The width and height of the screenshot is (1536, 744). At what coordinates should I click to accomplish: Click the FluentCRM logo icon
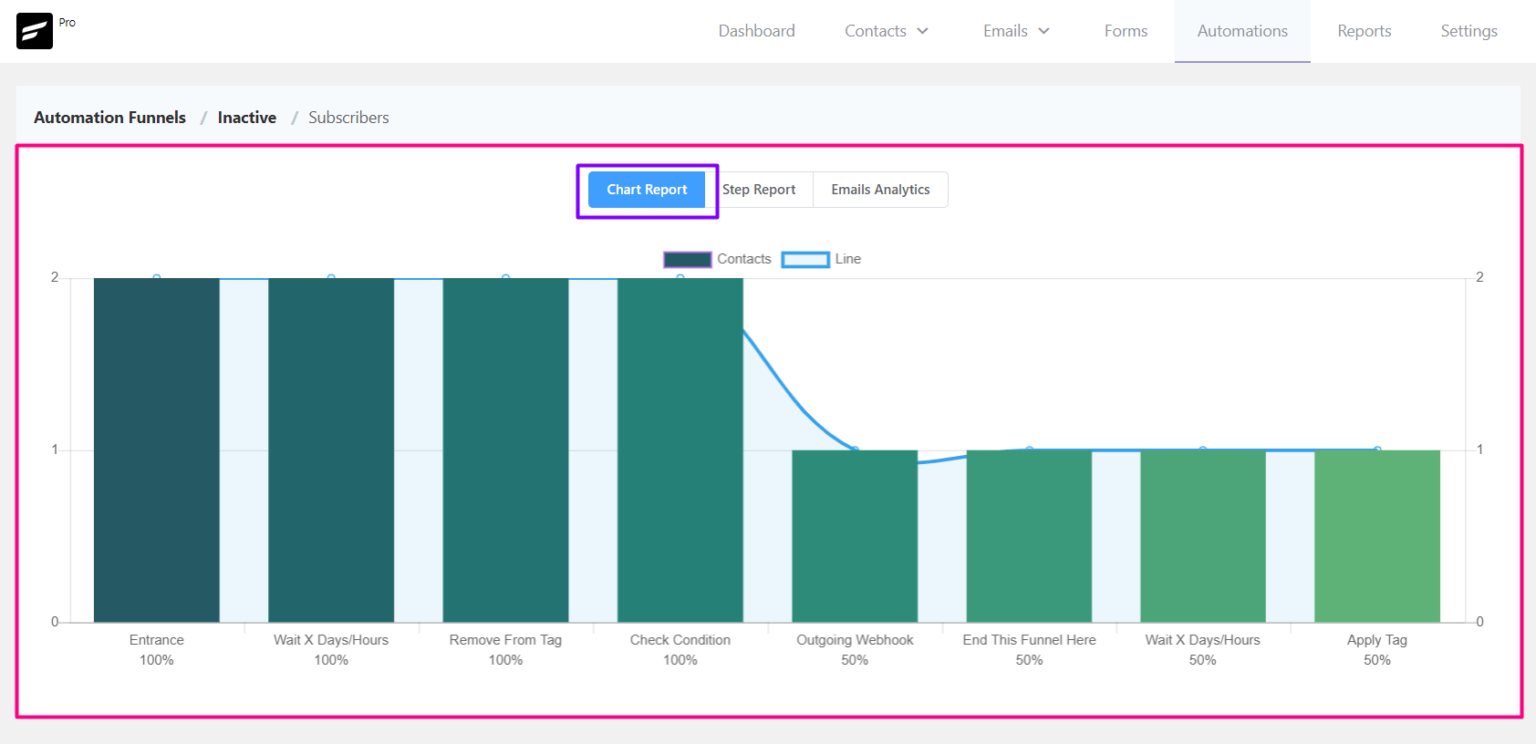[34, 31]
